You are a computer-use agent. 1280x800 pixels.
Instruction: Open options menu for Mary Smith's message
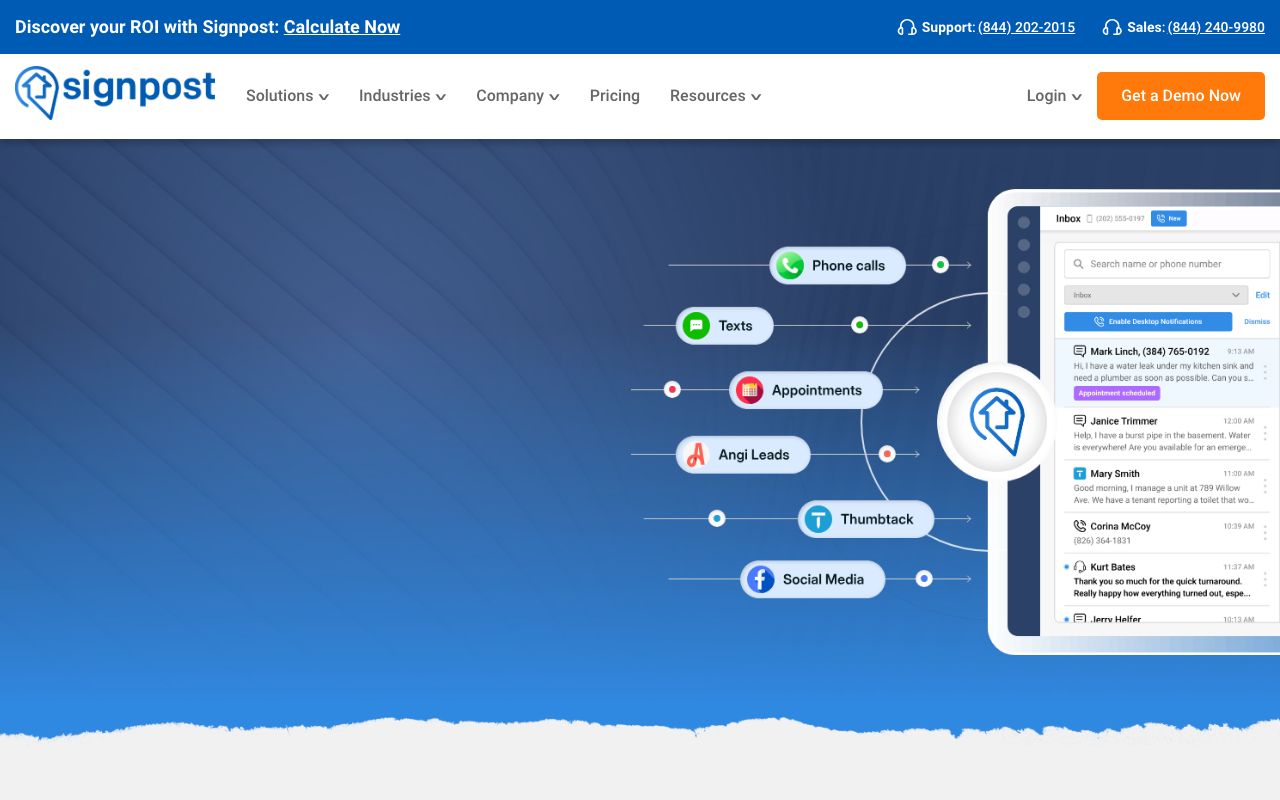pos(1265,486)
